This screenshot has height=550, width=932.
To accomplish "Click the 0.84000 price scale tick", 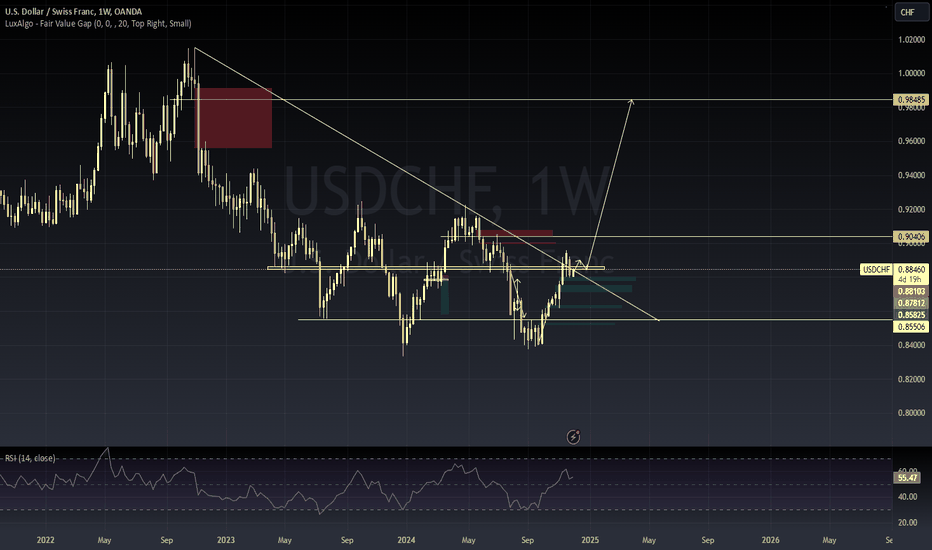I will 912,345.
